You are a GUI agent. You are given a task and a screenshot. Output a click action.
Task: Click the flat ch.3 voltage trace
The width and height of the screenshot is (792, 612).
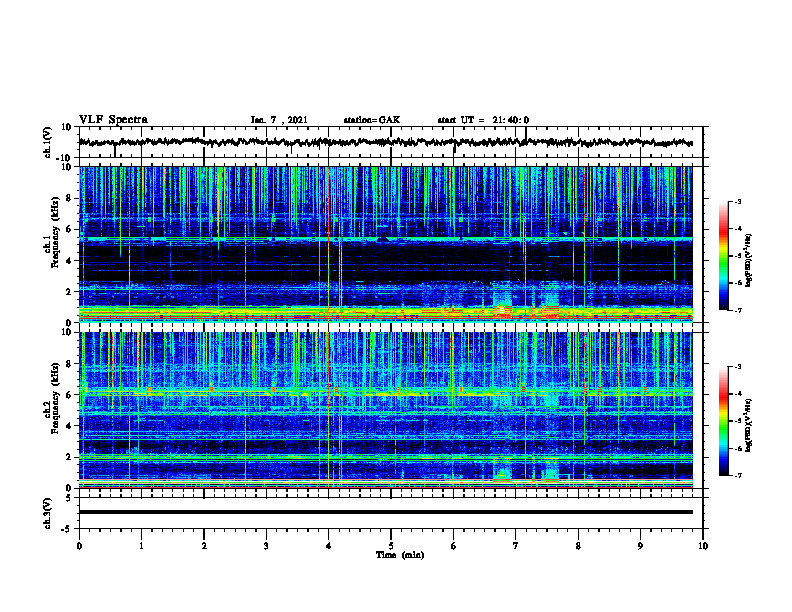coord(385,512)
